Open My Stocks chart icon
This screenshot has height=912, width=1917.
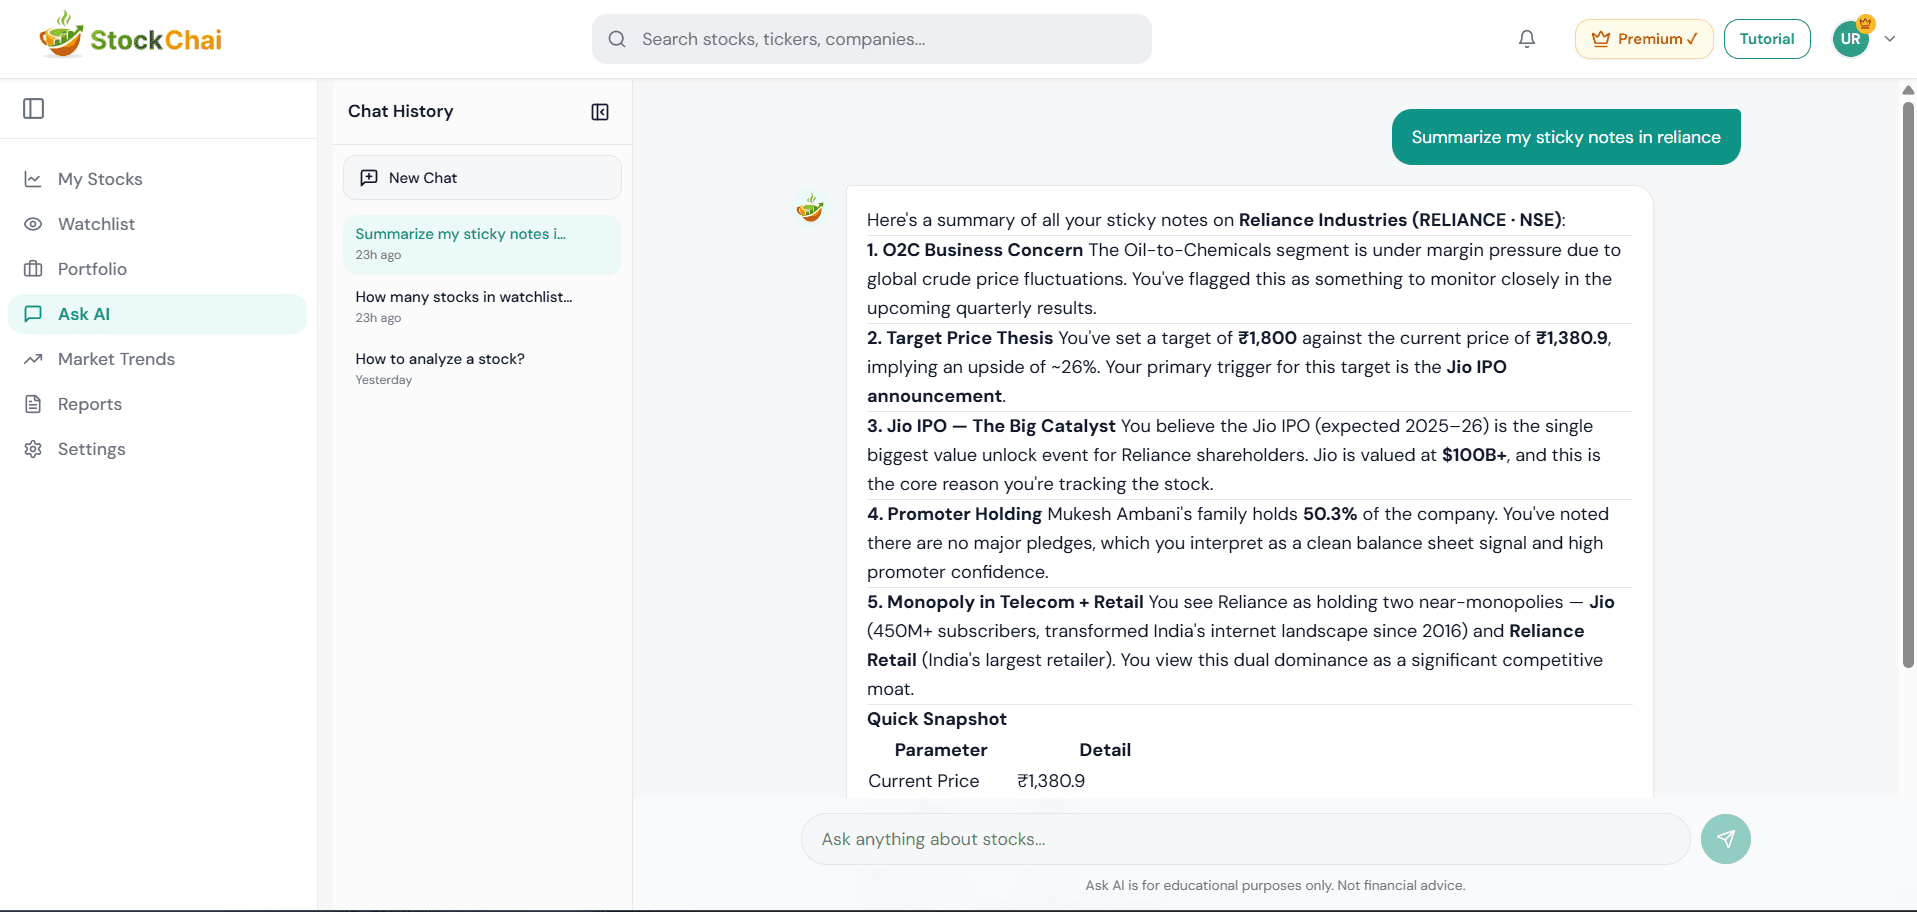point(33,178)
